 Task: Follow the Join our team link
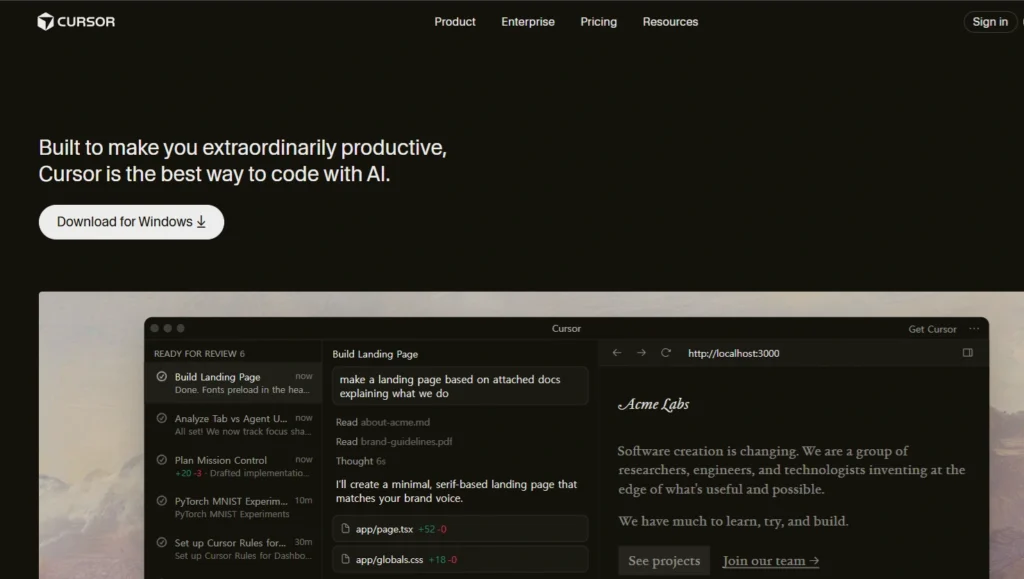(771, 561)
